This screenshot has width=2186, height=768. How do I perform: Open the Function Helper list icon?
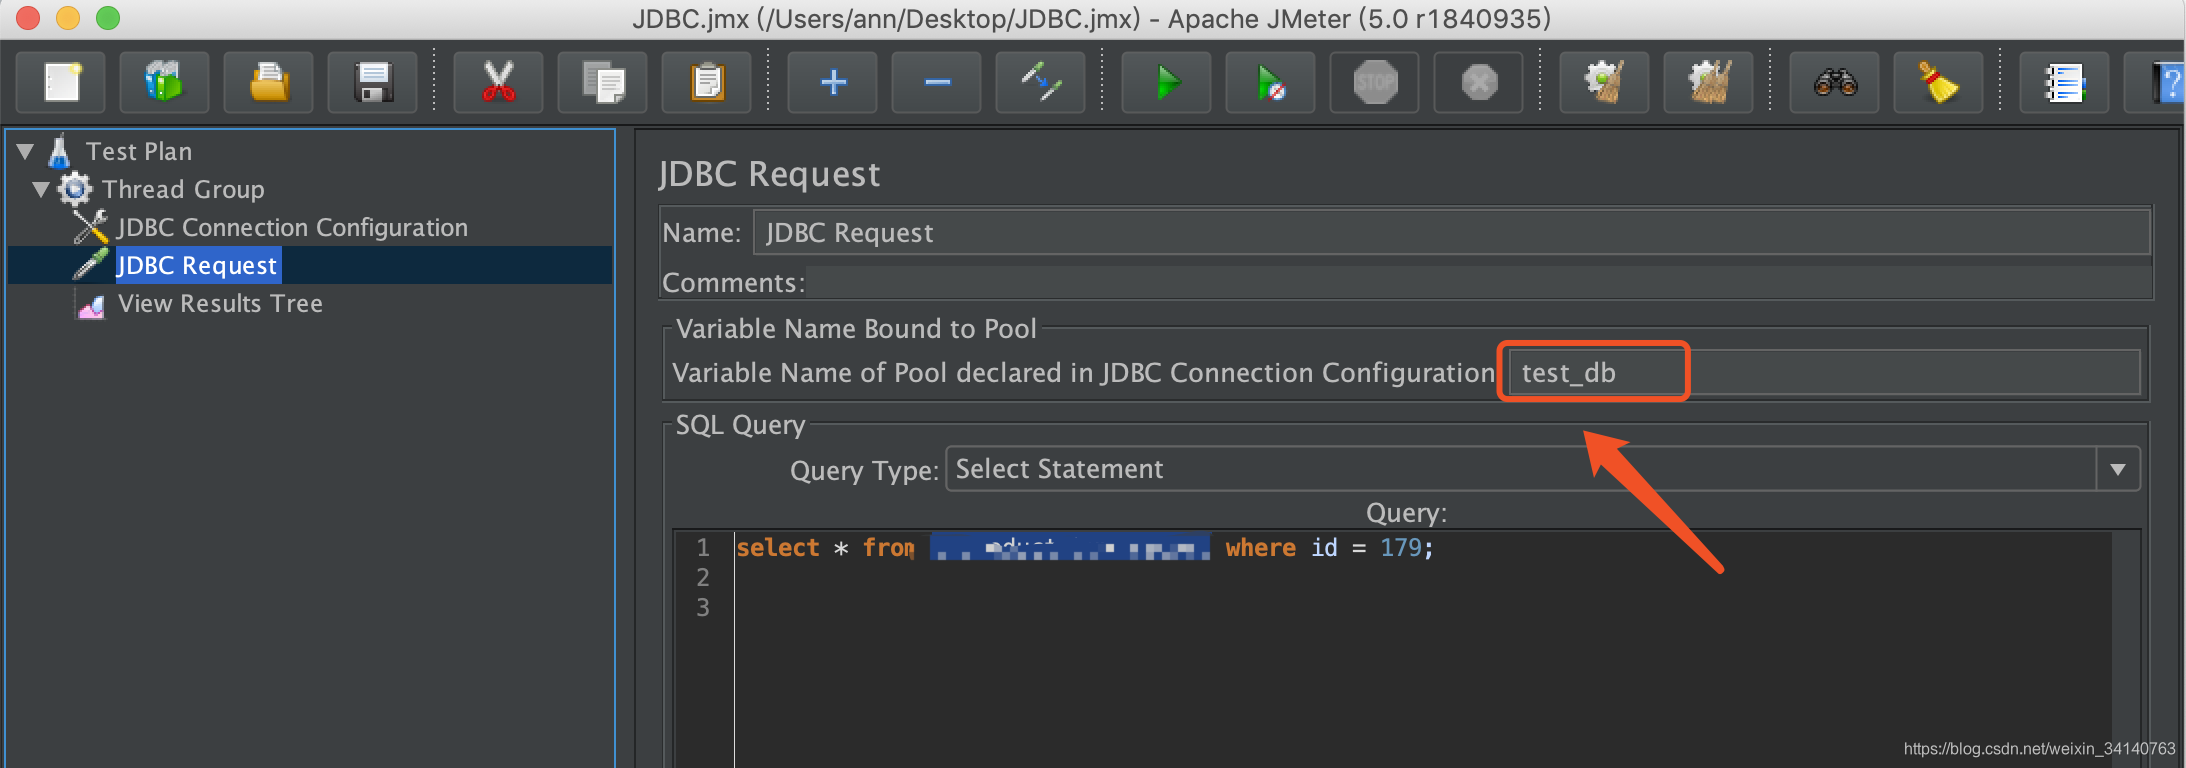2065,82
